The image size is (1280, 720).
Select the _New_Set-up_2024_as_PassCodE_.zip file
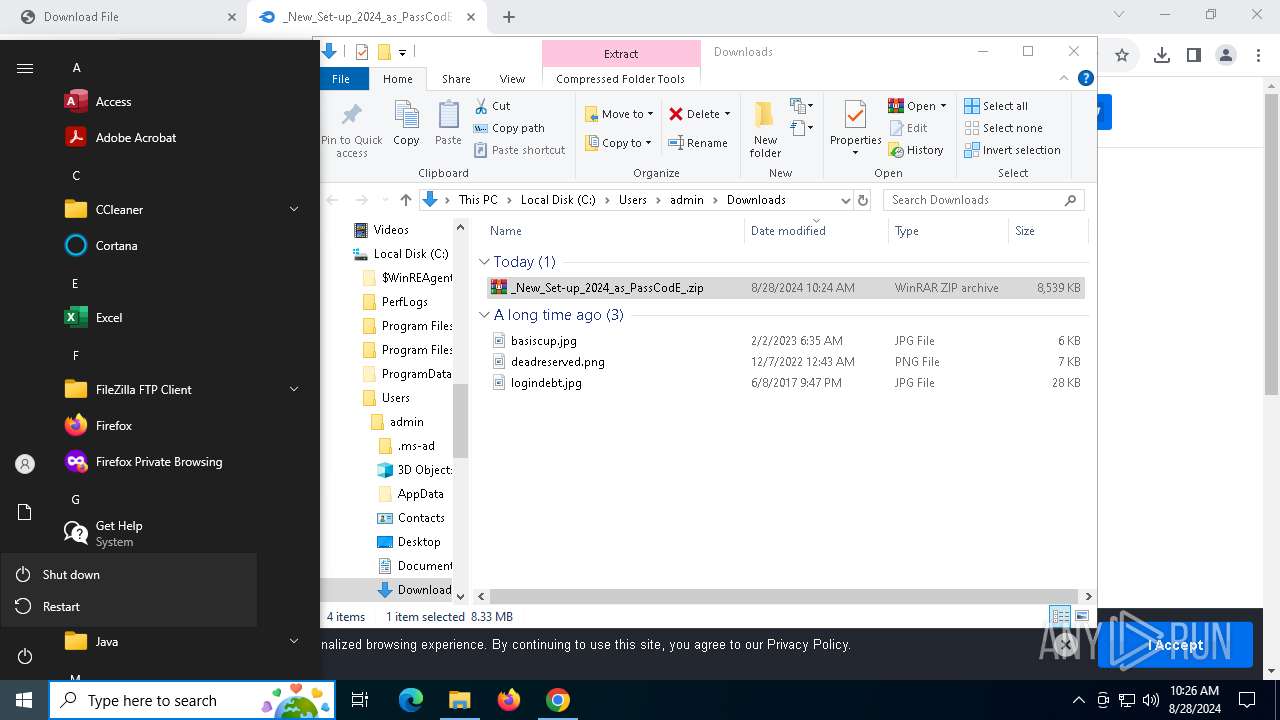coord(784,288)
